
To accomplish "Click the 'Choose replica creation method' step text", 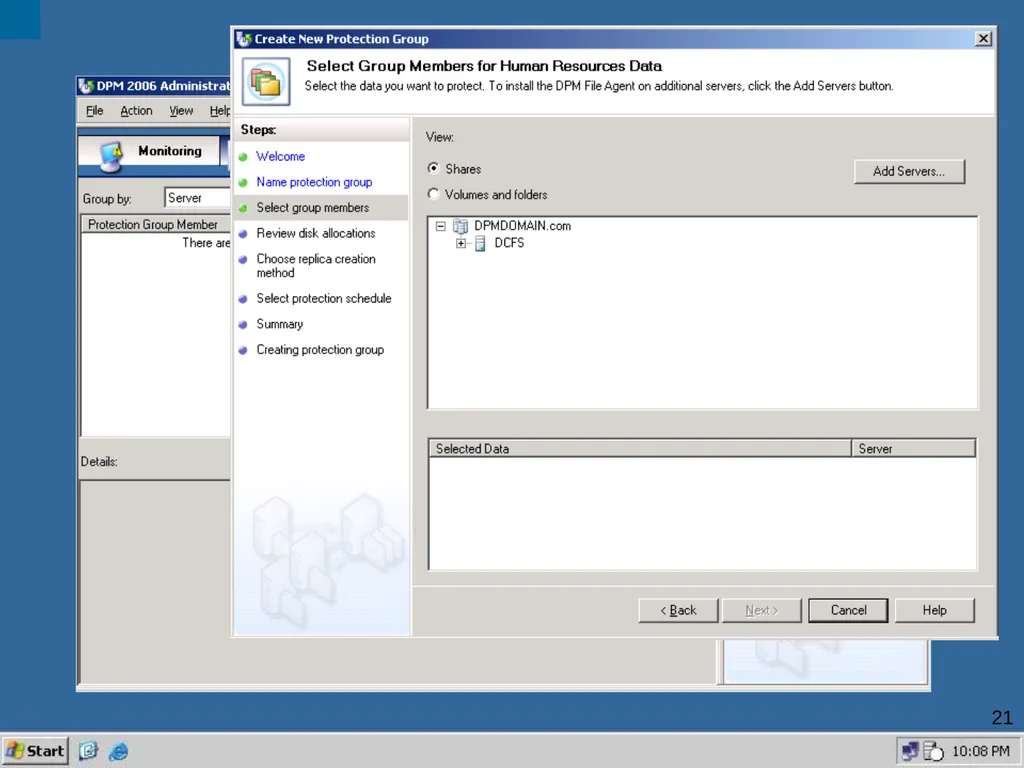I will click(316, 266).
